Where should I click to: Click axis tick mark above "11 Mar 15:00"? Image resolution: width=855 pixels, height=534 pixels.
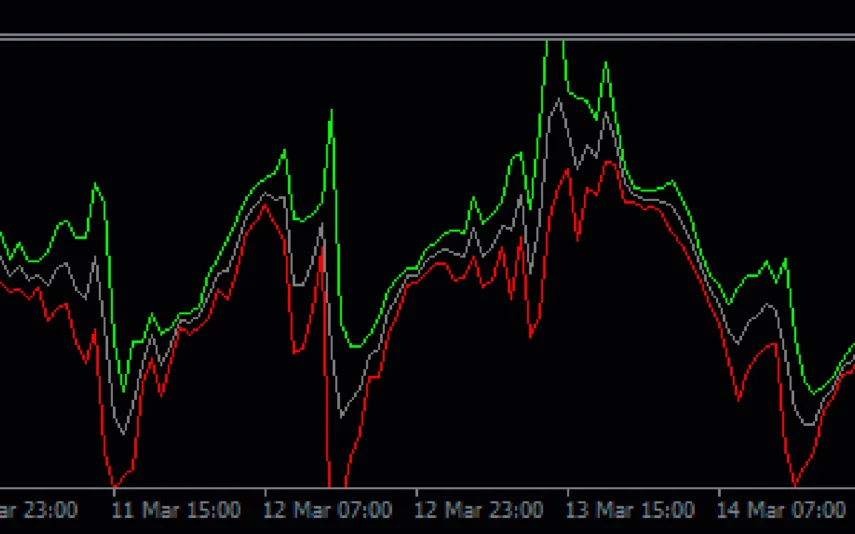(114, 493)
